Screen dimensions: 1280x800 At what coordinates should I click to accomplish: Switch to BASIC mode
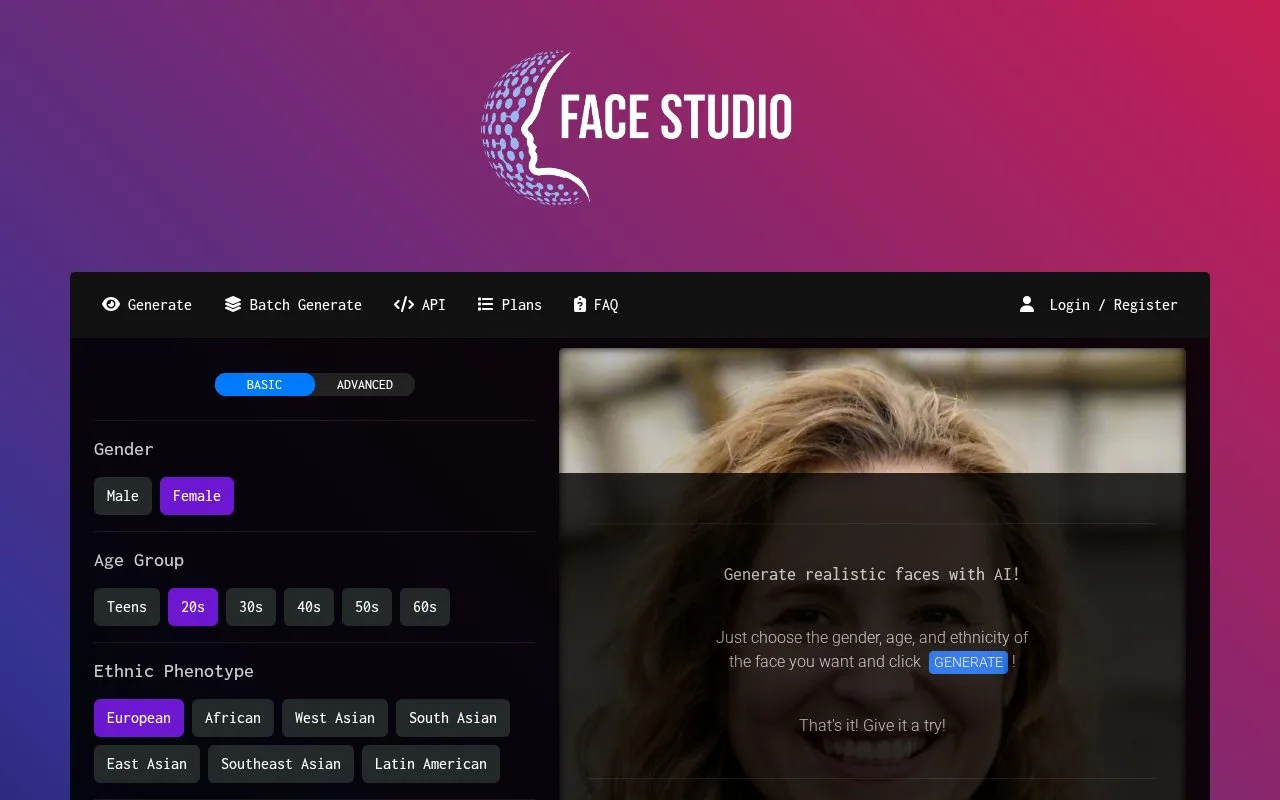pos(265,385)
